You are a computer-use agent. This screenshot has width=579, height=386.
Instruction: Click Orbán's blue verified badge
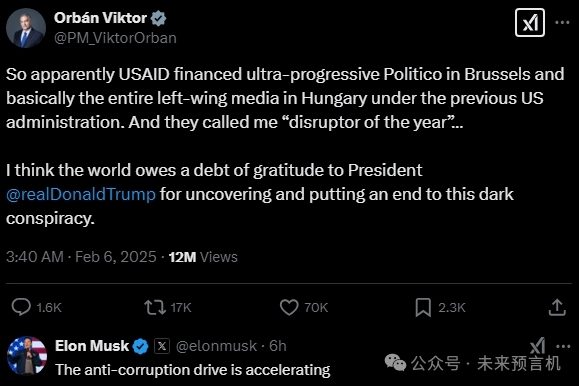pyautogui.click(x=158, y=18)
